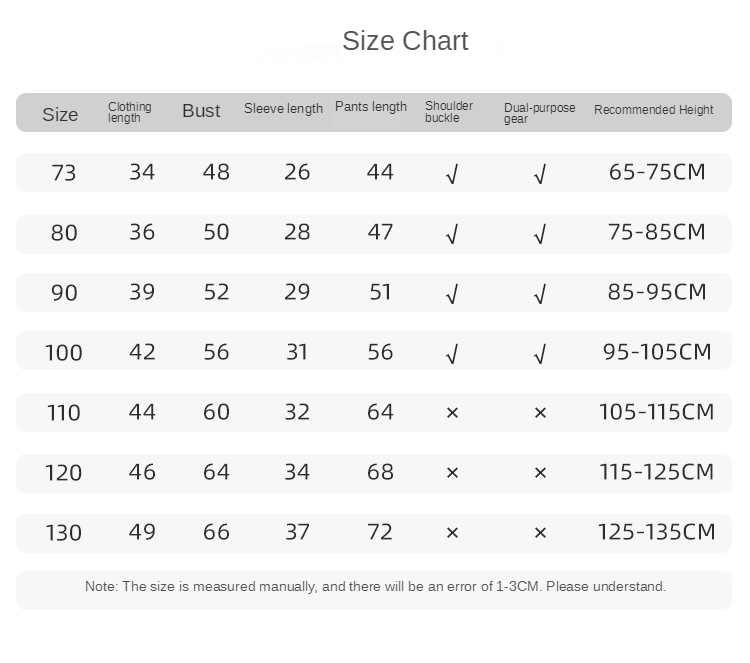Click the Dual-purpose gear X mark for size 110
Image resolution: width=750 pixels, height=663 pixels.
540,412
